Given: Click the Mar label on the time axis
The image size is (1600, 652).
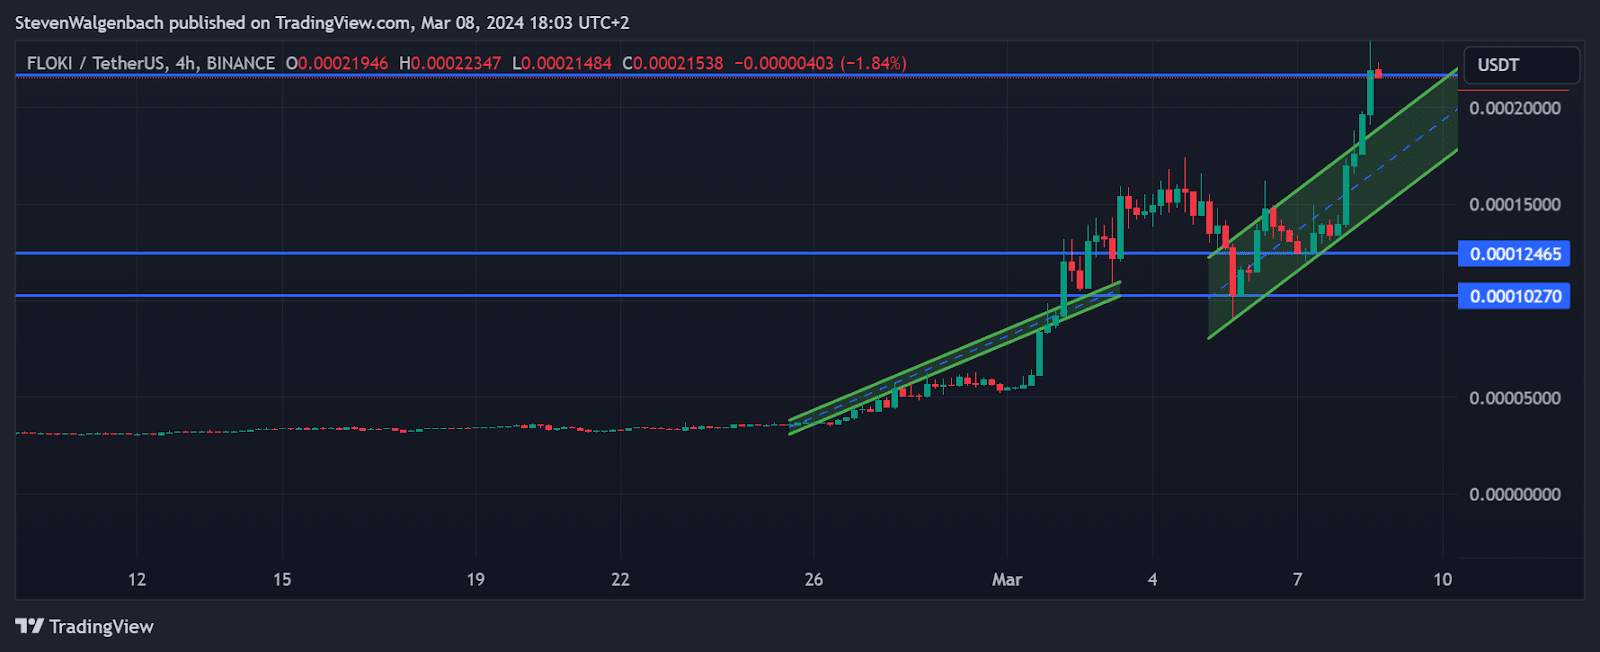Looking at the screenshot, I should point(1006,580).
